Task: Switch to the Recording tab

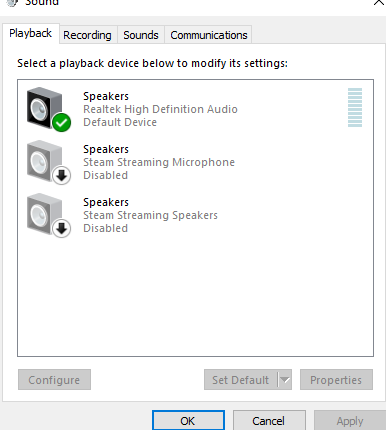Action: click(87, 35)
